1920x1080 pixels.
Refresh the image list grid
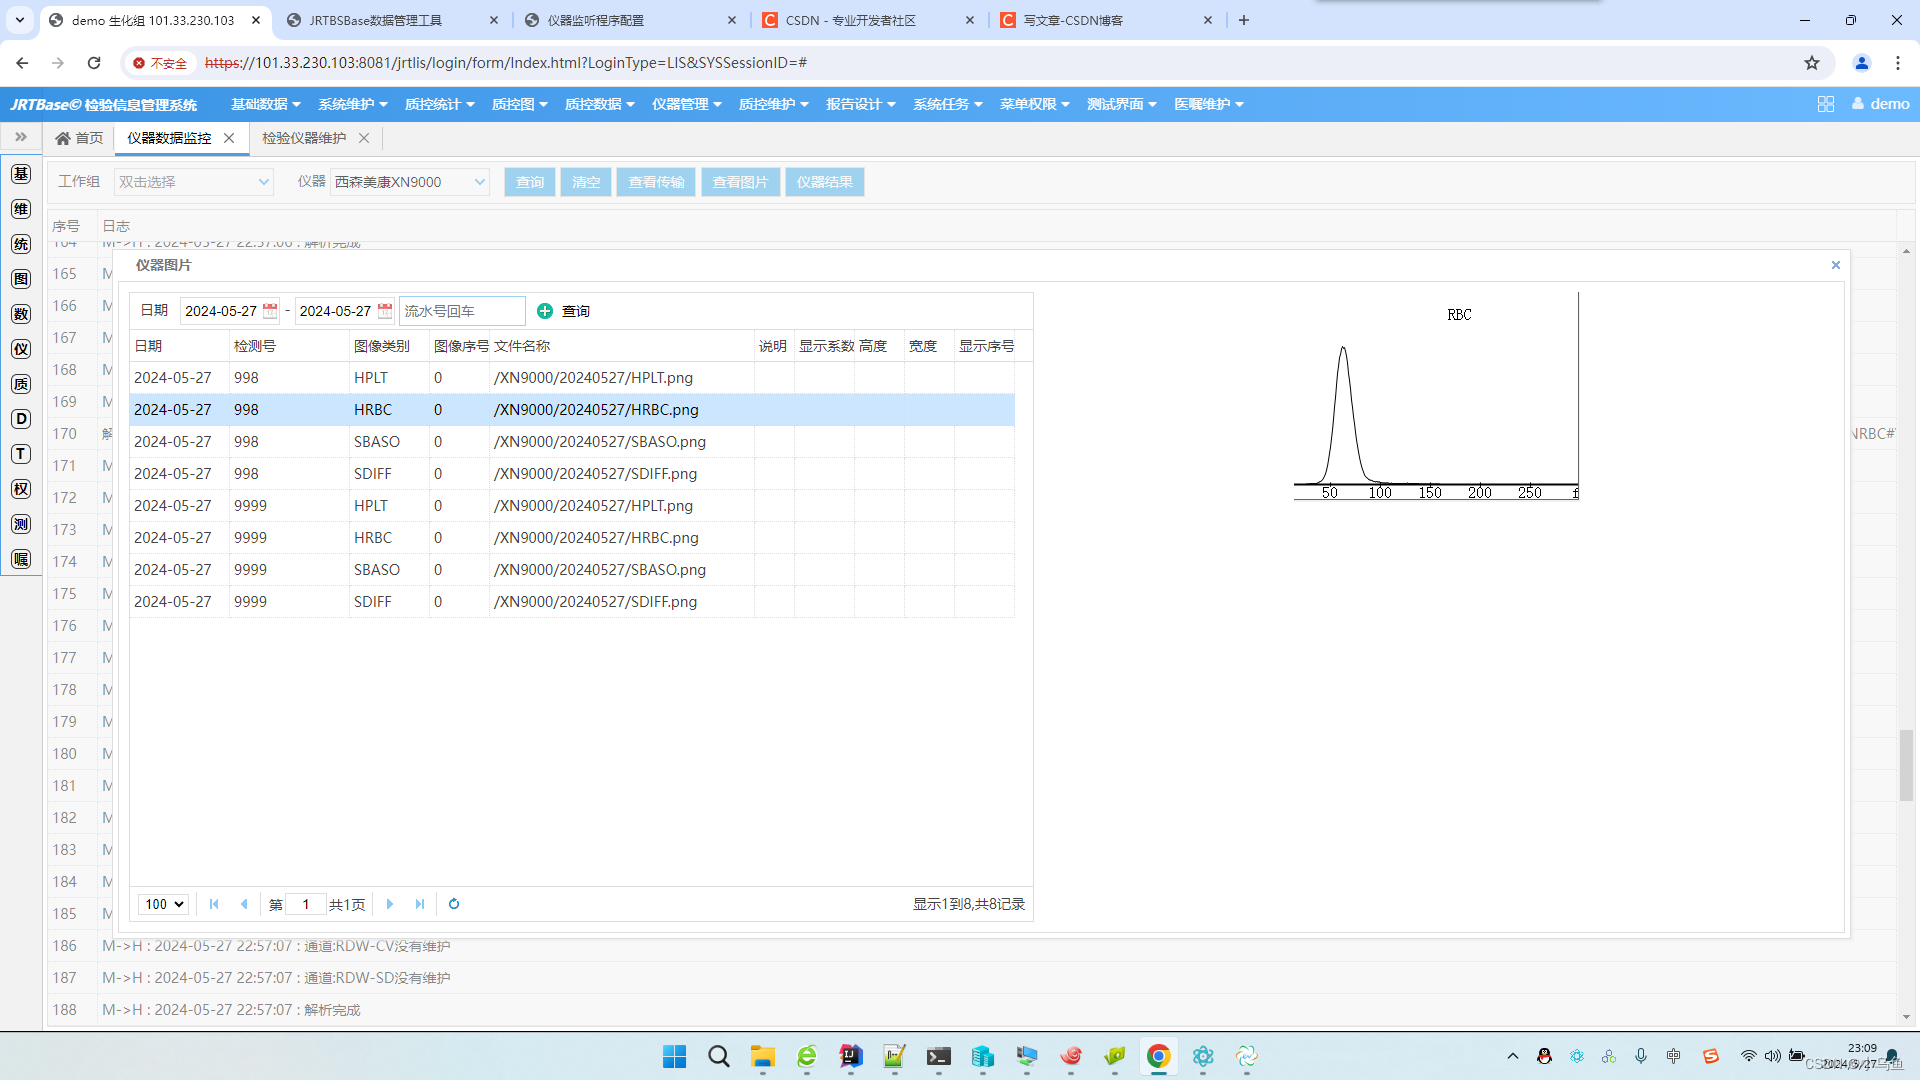click(x=454, y=904)
